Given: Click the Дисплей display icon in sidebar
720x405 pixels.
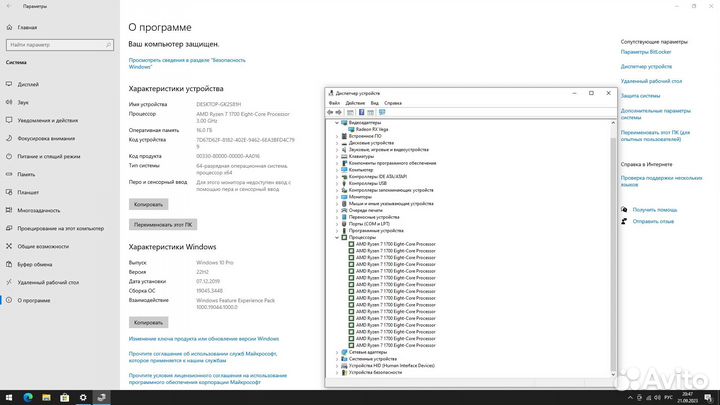Looking at the screenshot, I should pyautogui.click(x=9, y=84).
